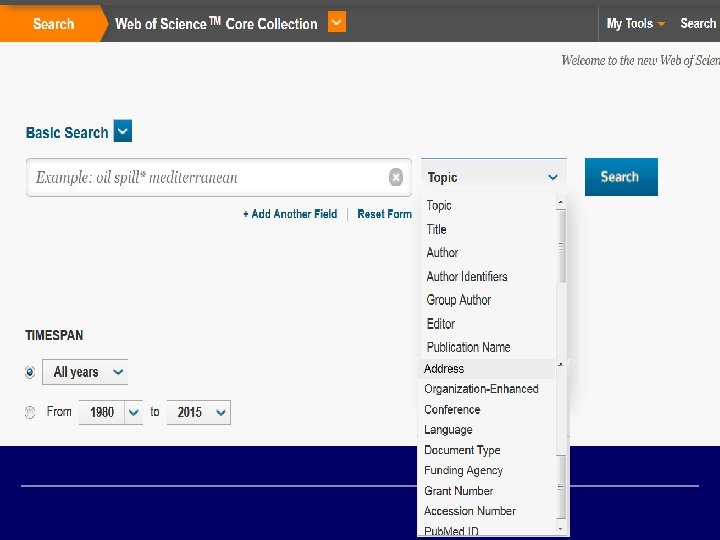Click the blue Search button
The width and height of the screenshot is (720, 540).
click(x=621, y=177)
